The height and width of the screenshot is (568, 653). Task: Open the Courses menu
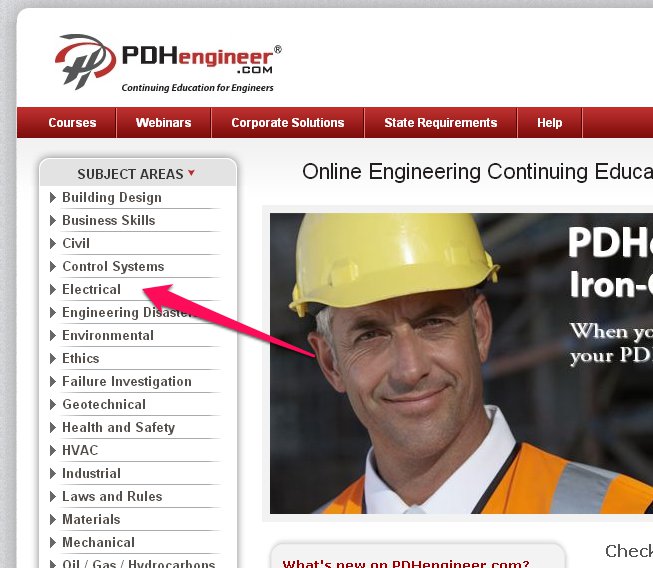[x=72, y=122]
